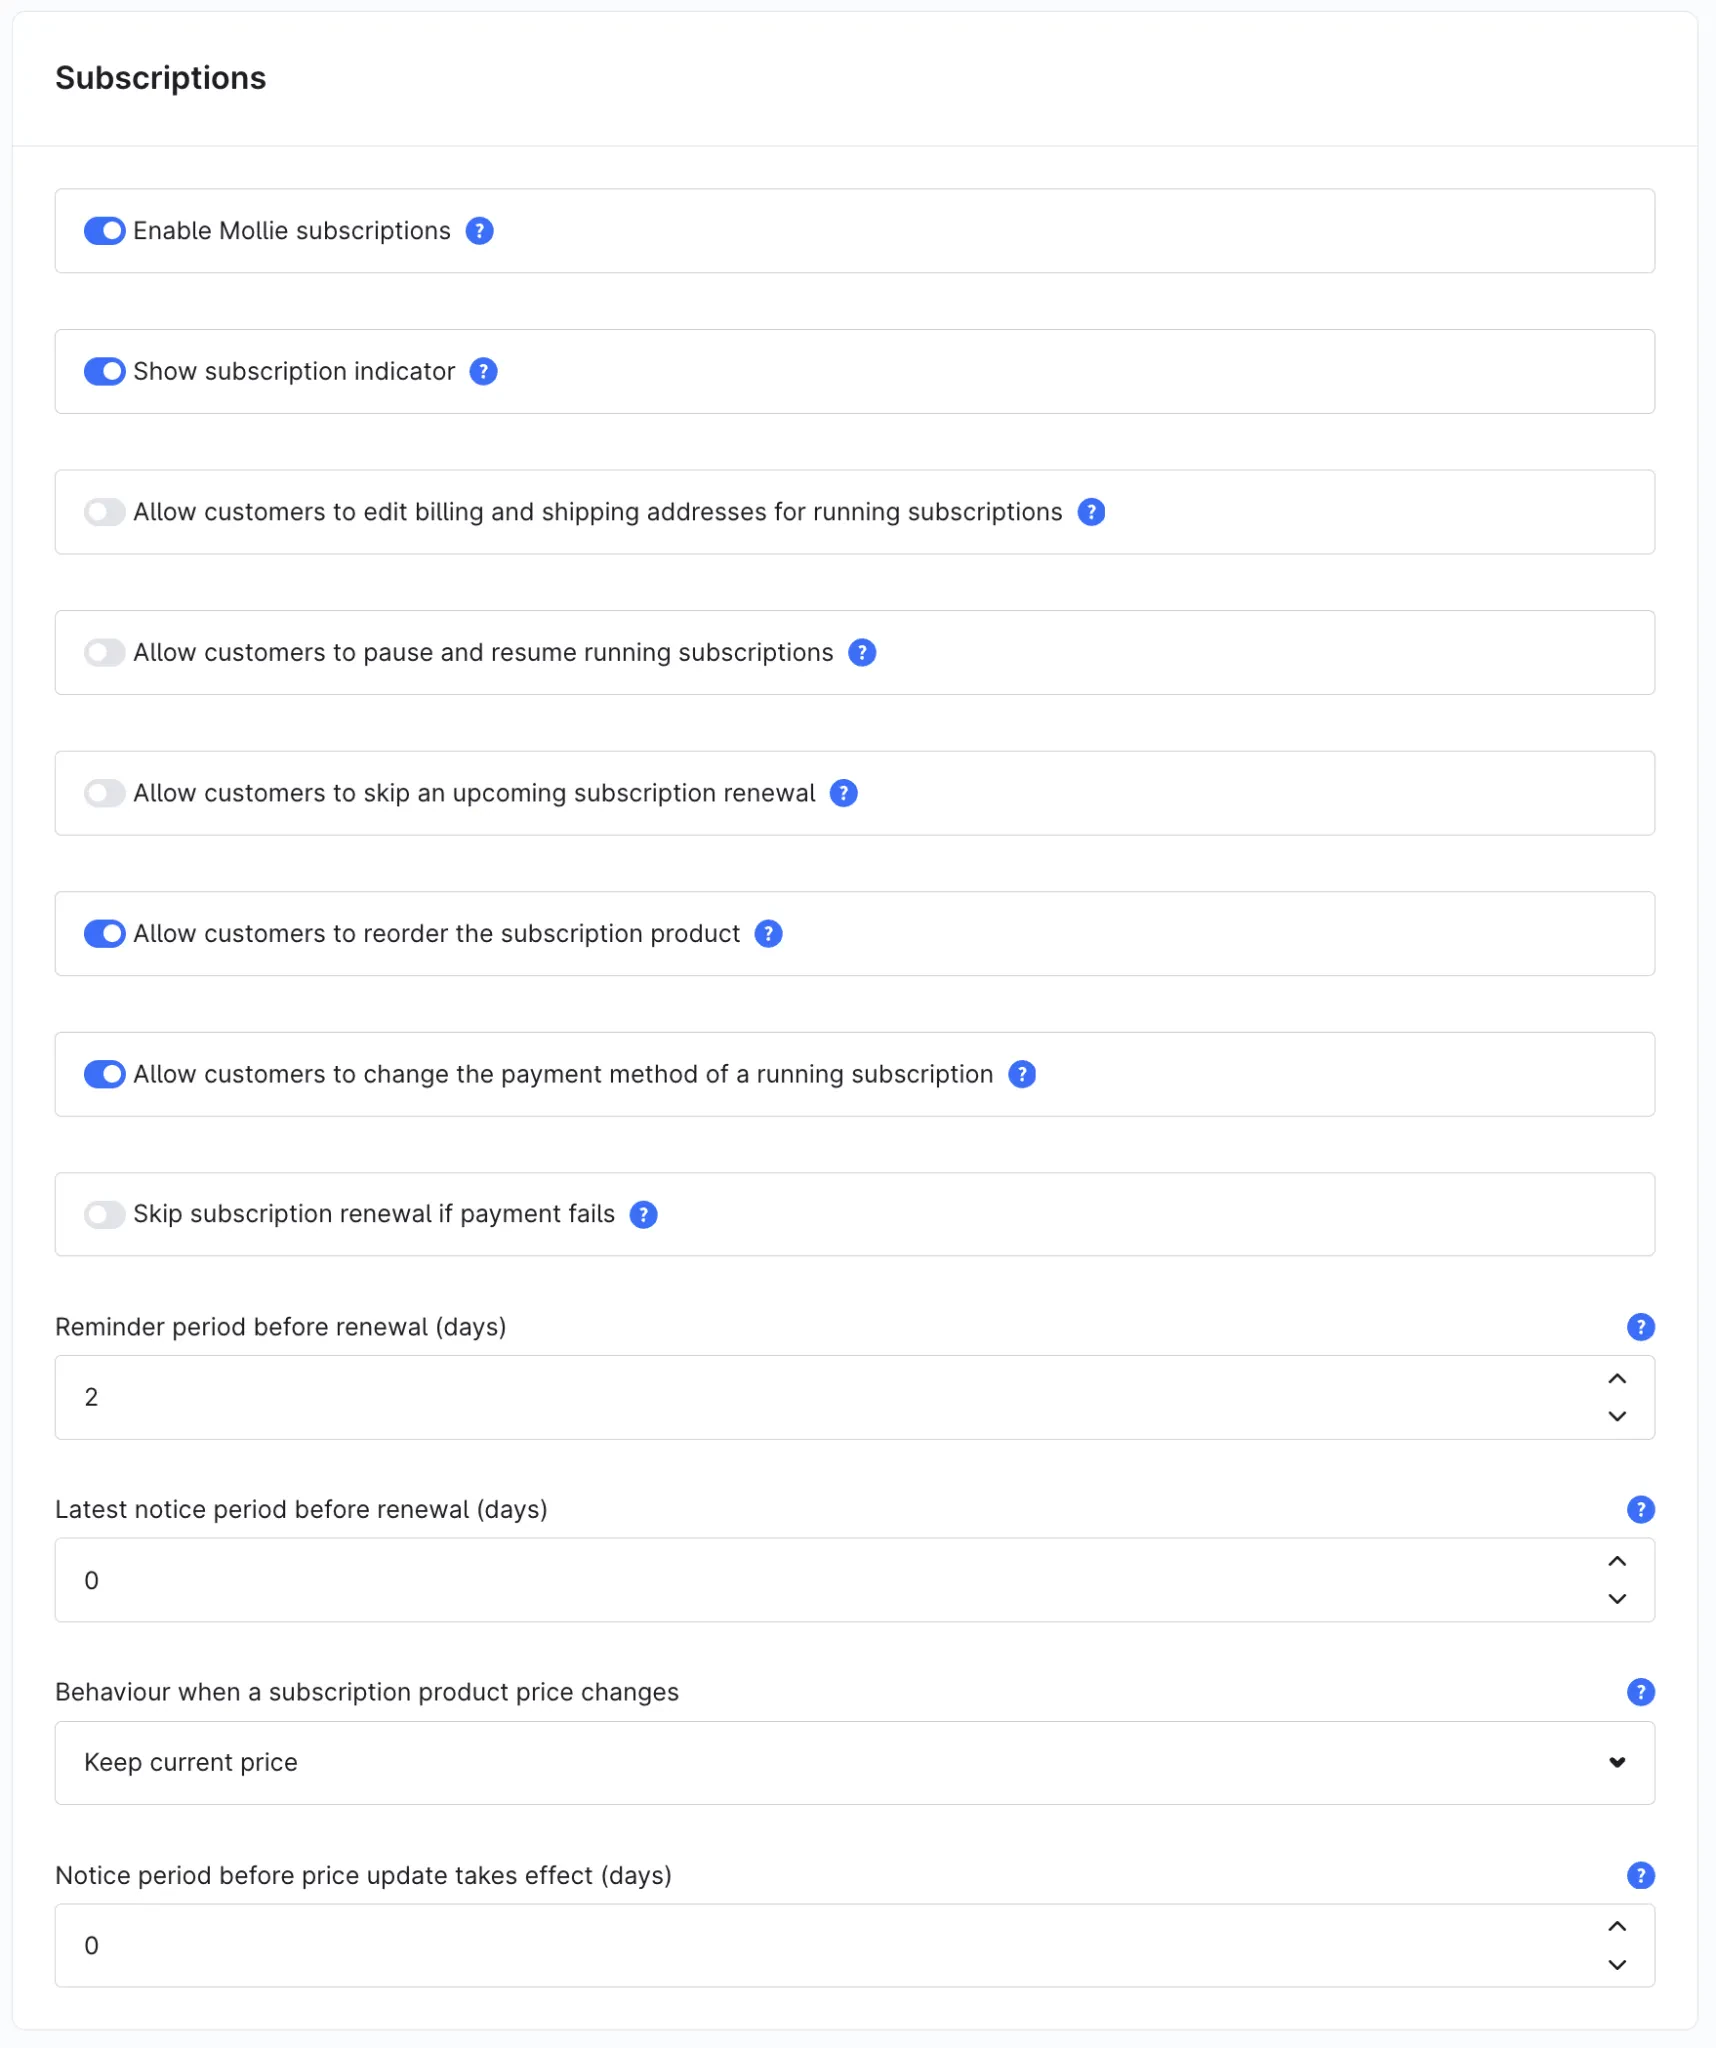Open help icon beside Show subscription indicator

click(x=484, y=372)
